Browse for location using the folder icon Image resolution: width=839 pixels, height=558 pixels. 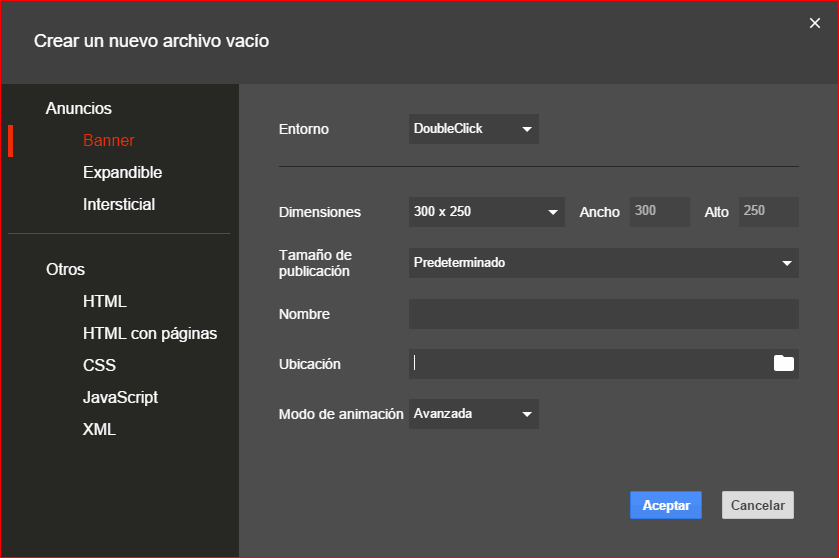[x=783, y=363]
